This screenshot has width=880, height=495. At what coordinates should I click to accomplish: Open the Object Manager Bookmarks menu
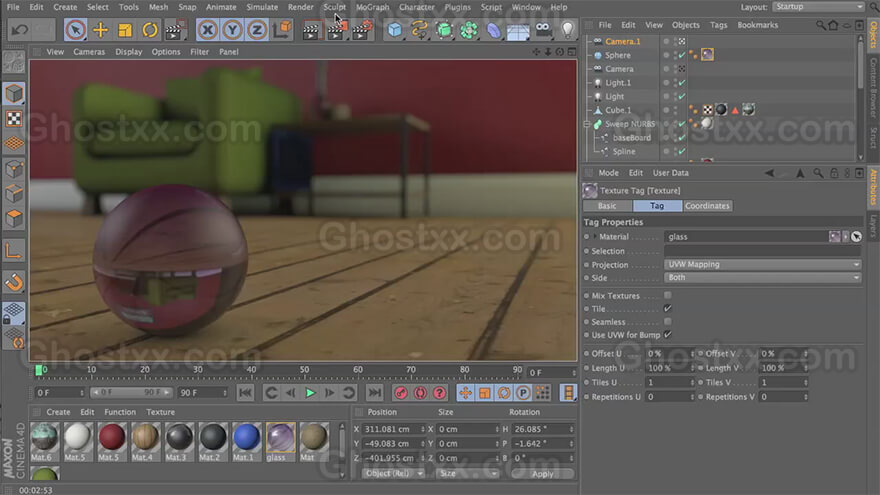(x=758, y=25)
